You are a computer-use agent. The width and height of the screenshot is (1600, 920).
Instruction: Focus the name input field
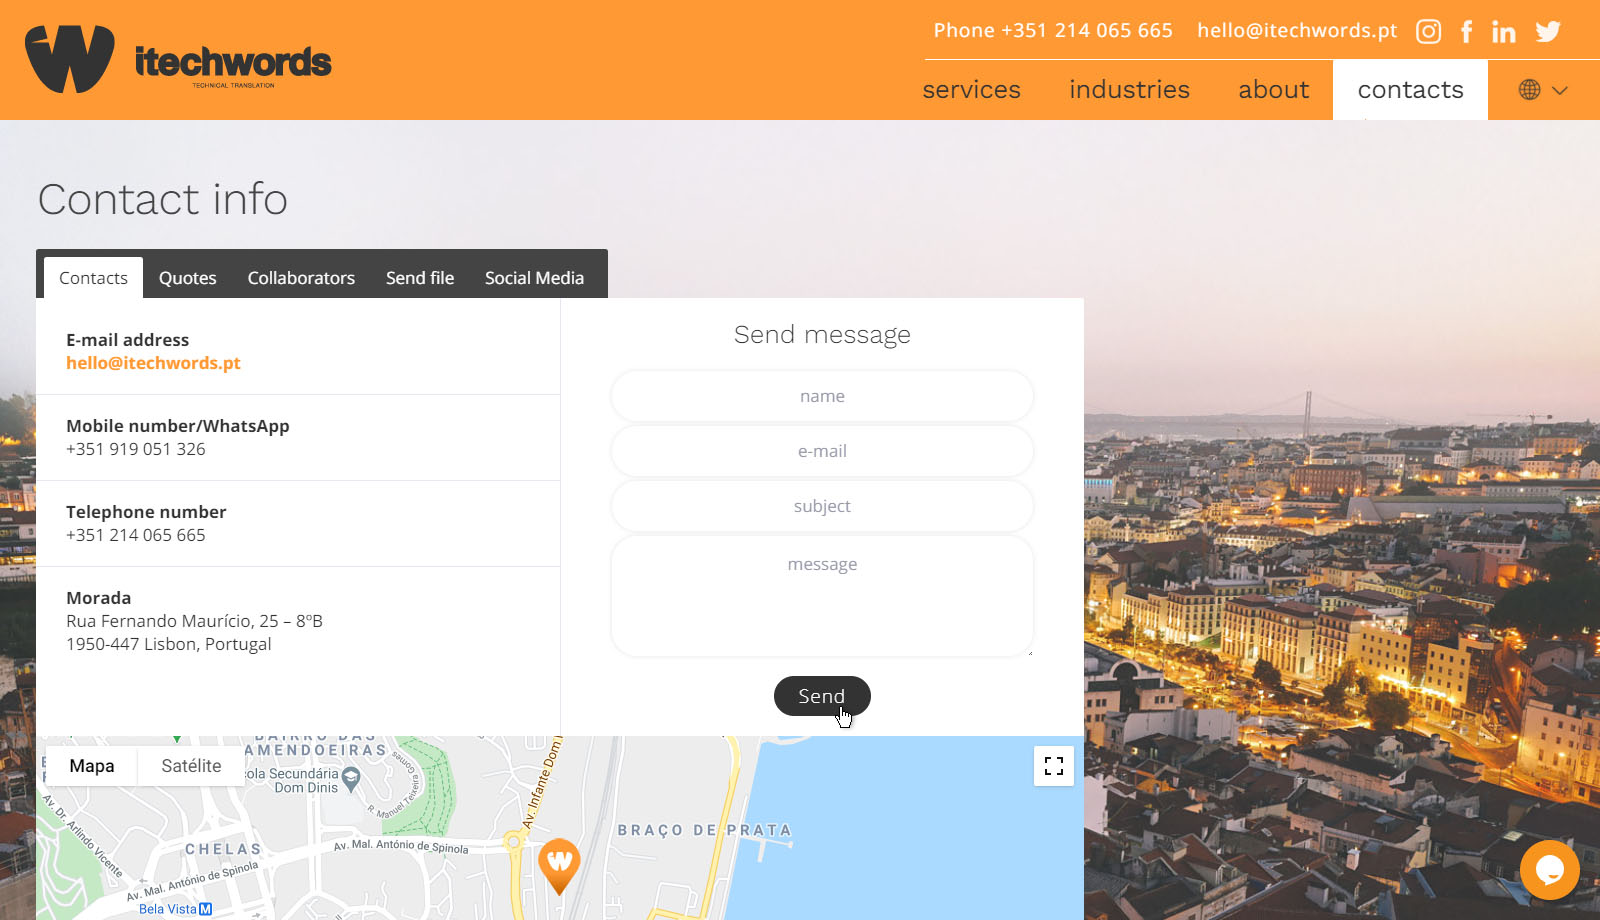[822, 396]
